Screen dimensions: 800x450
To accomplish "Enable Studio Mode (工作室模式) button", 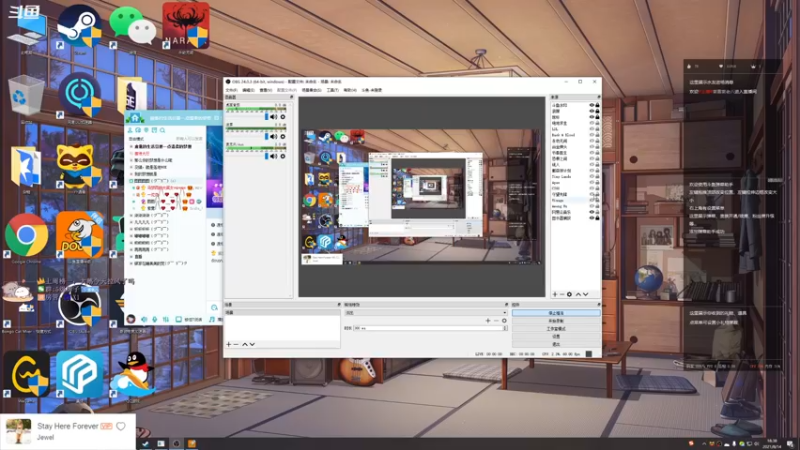I will tap(556, 329).
